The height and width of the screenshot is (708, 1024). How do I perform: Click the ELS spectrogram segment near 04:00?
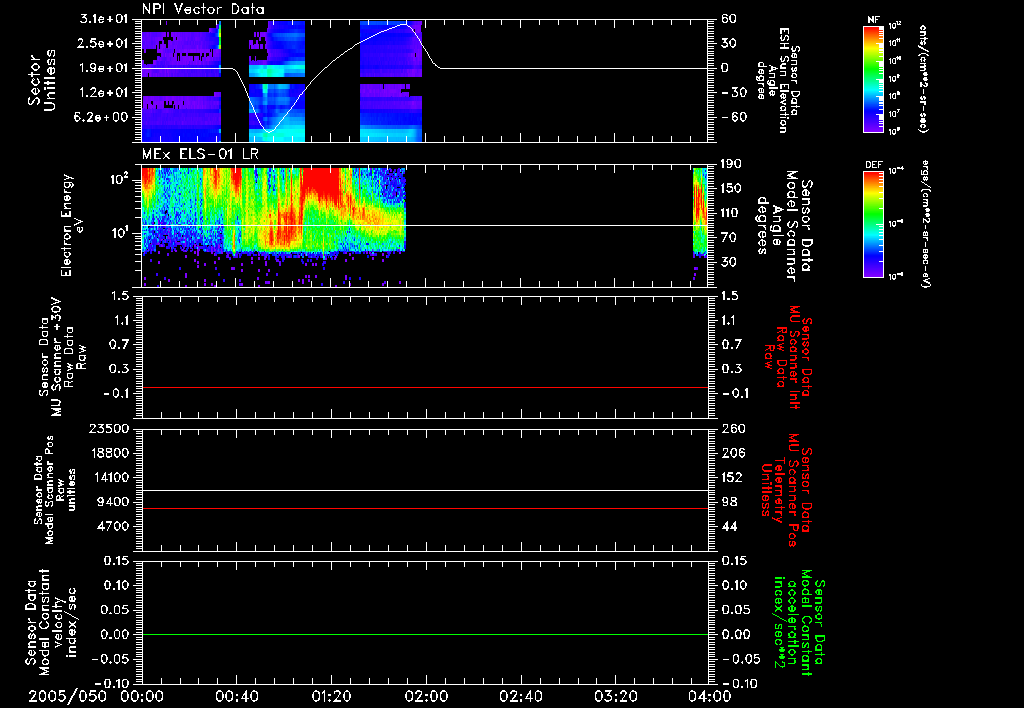pyautogui.click(x=700, y=216)
